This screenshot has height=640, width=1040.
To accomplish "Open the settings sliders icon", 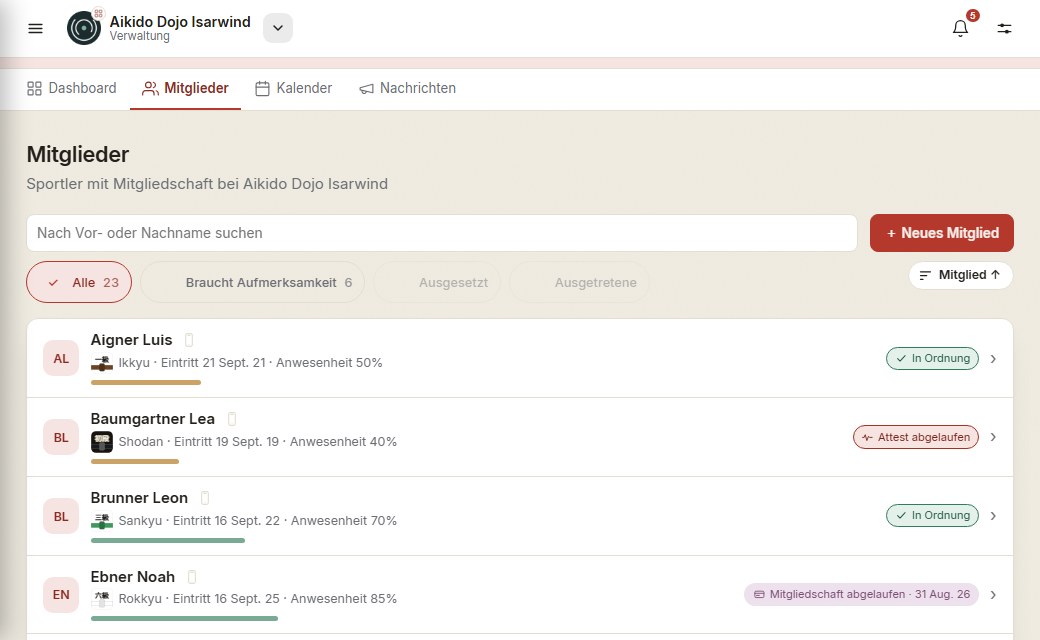I will (x=1004, y=28).
